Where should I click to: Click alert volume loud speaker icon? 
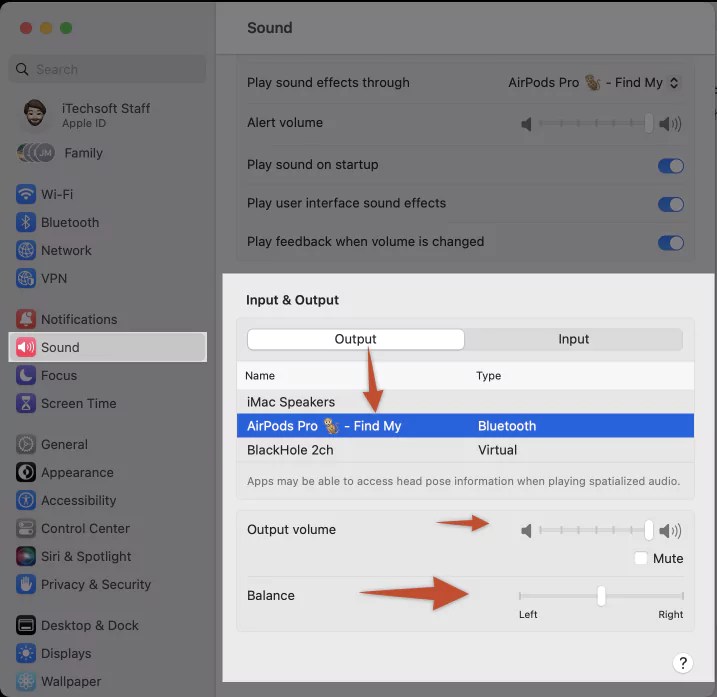tap(670, 123)
